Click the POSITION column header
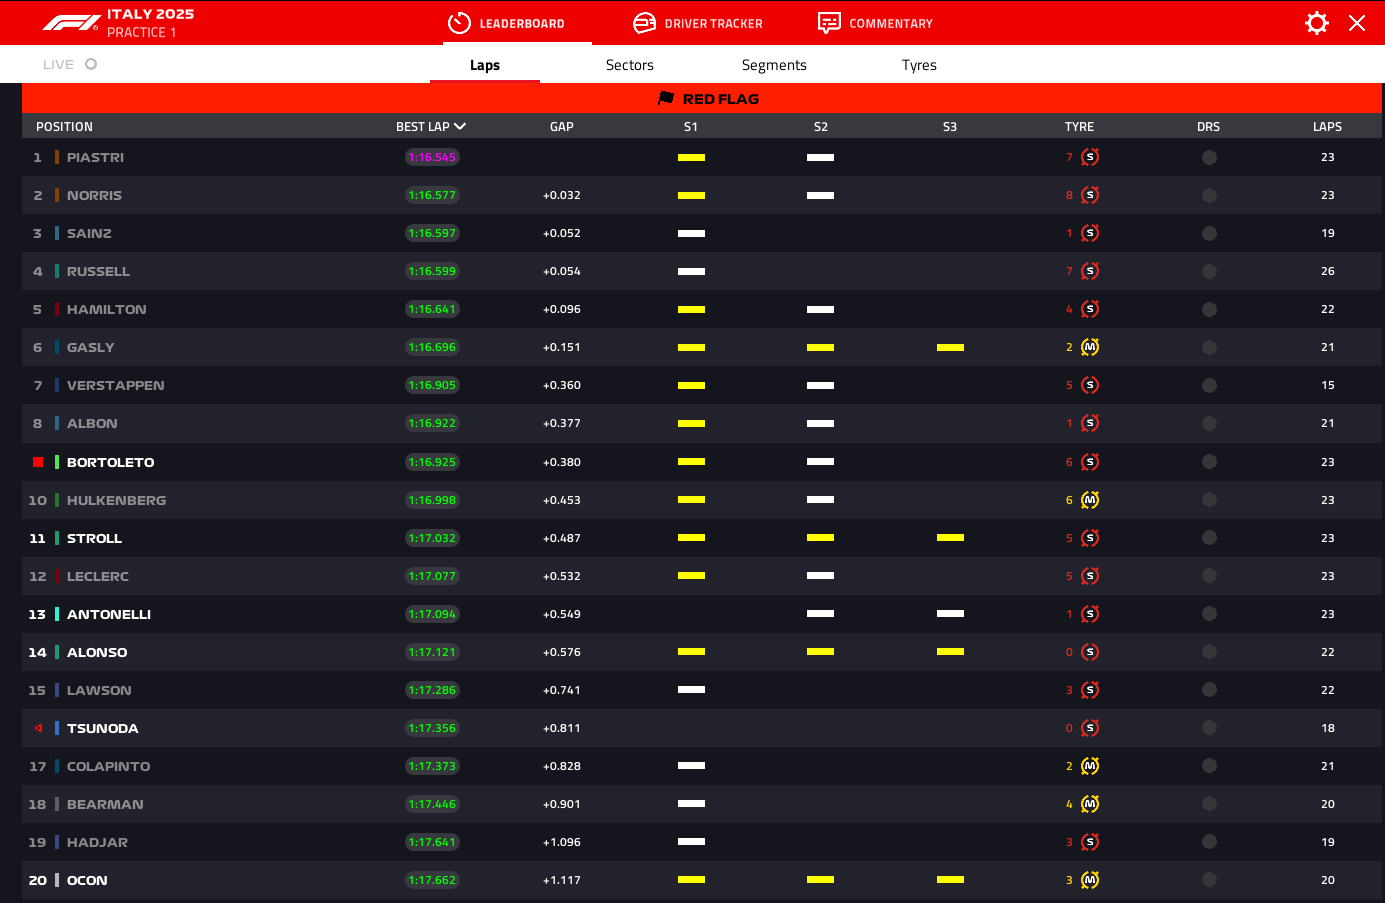Screen dimensions: 1385x903 pyautogui.click(x=64, y=127)
